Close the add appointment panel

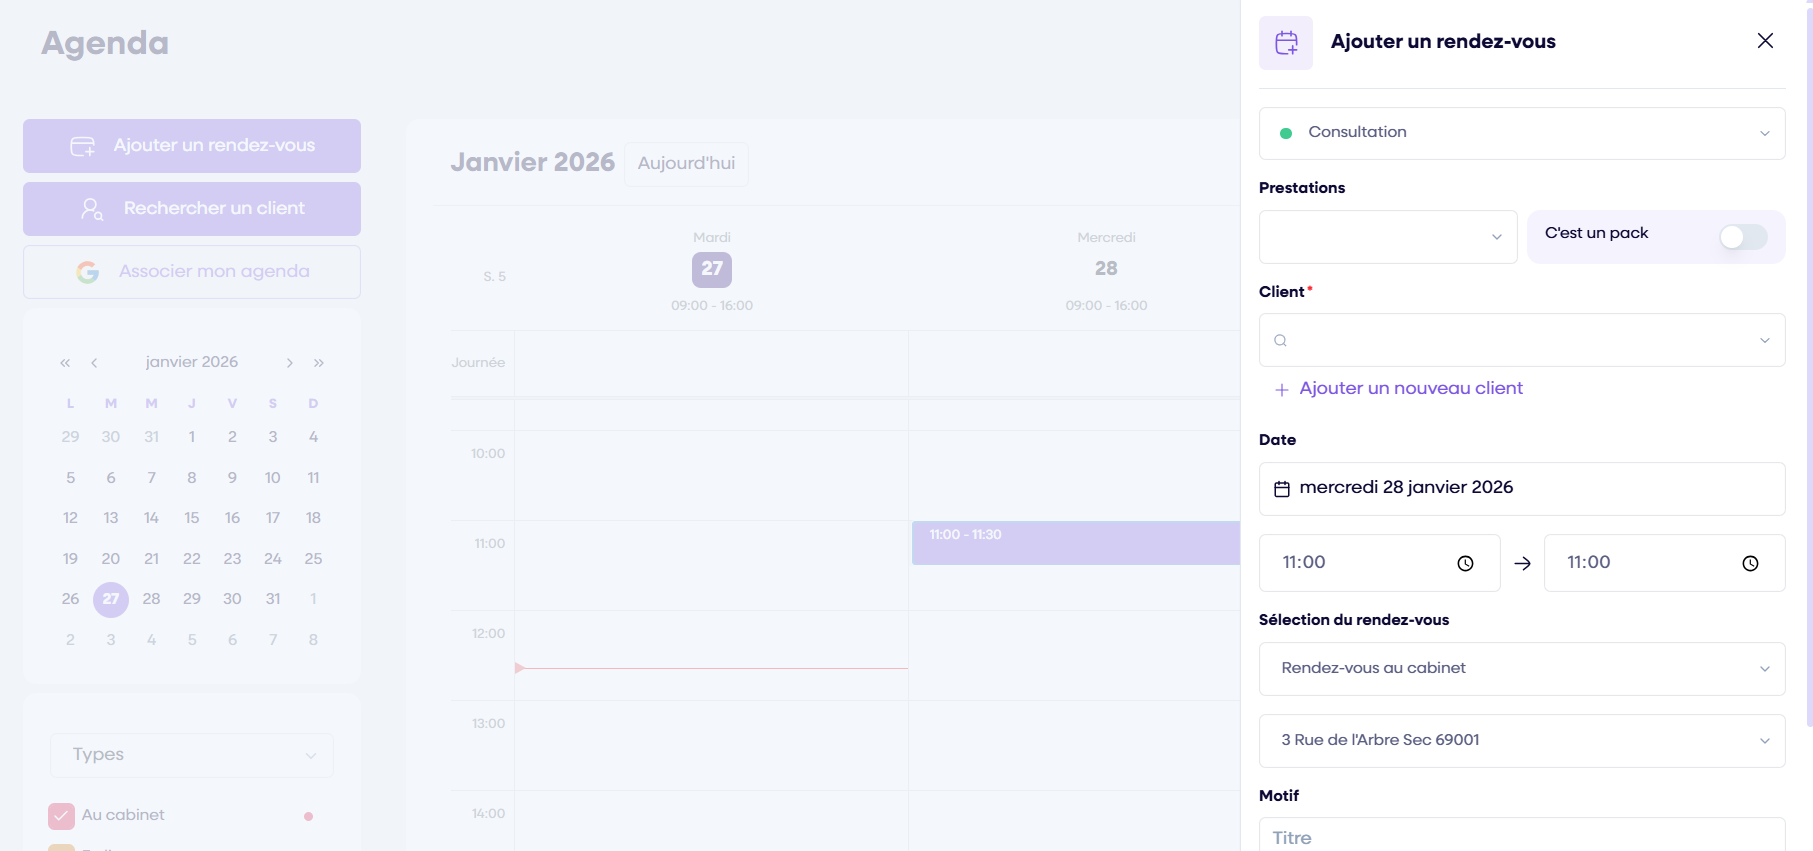[1765, 41]
